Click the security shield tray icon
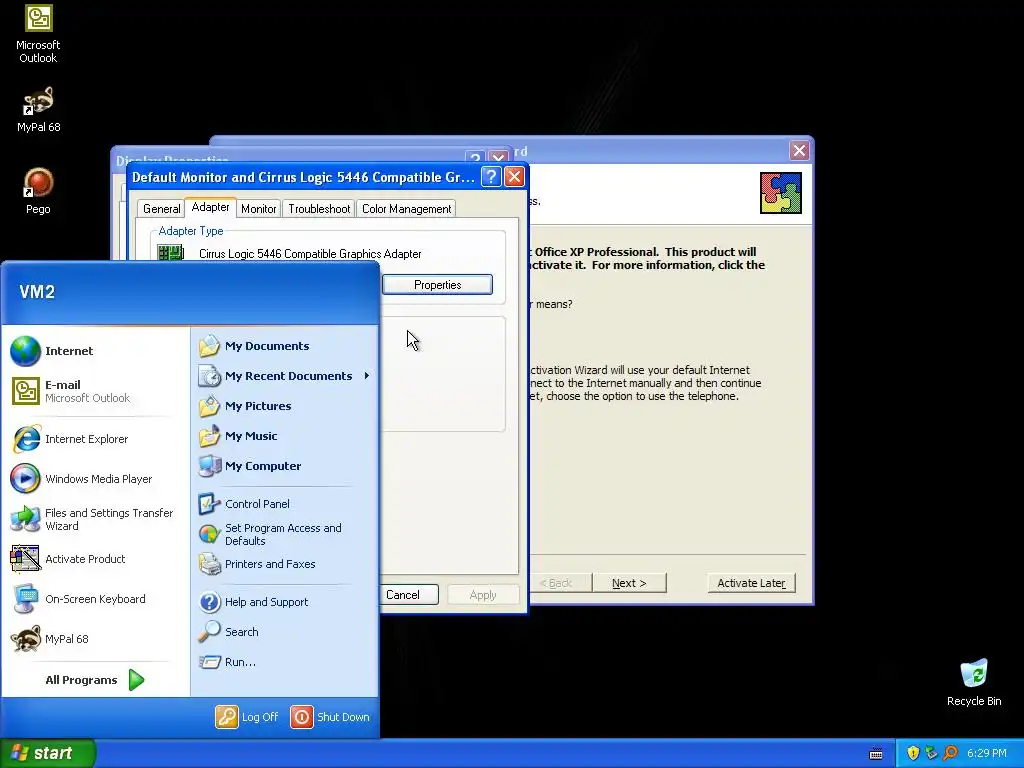The image size is (1024, 768). click(913, 753)
